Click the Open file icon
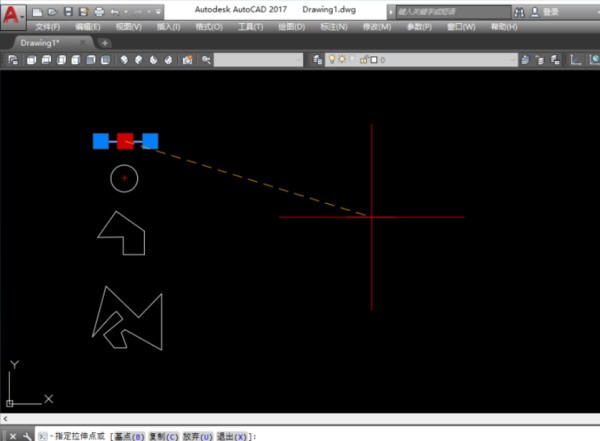The image size is (600, 441). [50, 11]
